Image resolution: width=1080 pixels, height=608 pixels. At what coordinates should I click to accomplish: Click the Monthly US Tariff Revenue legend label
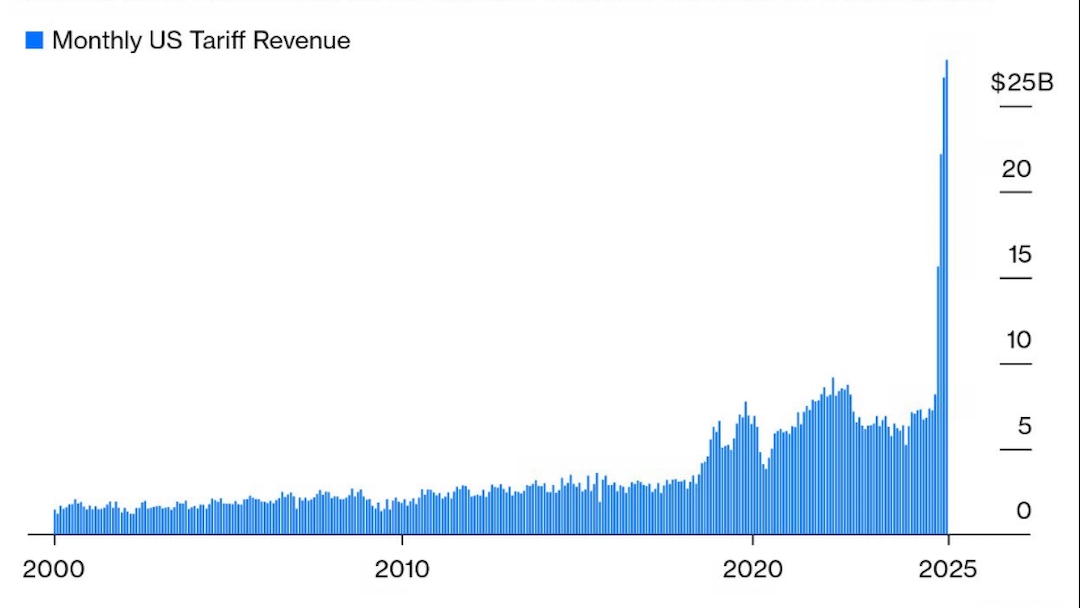pyautogui.click(x=201, y=41)
